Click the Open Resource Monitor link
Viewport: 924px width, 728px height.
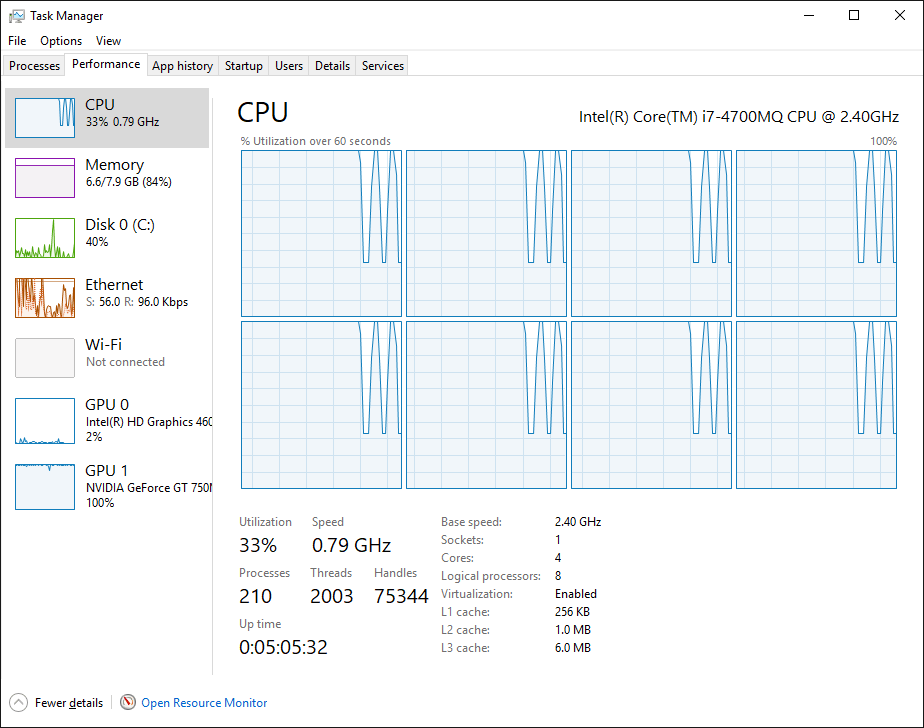point(204,703)
